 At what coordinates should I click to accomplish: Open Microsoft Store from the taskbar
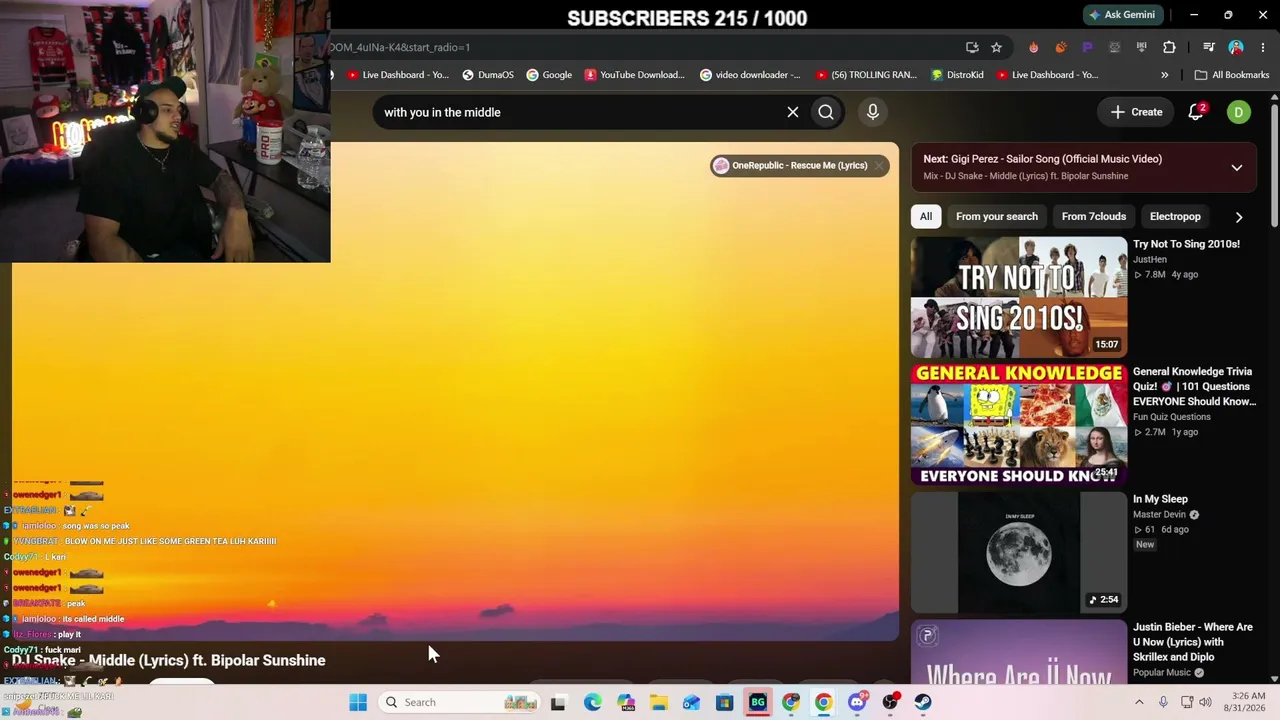click(724, 702)
